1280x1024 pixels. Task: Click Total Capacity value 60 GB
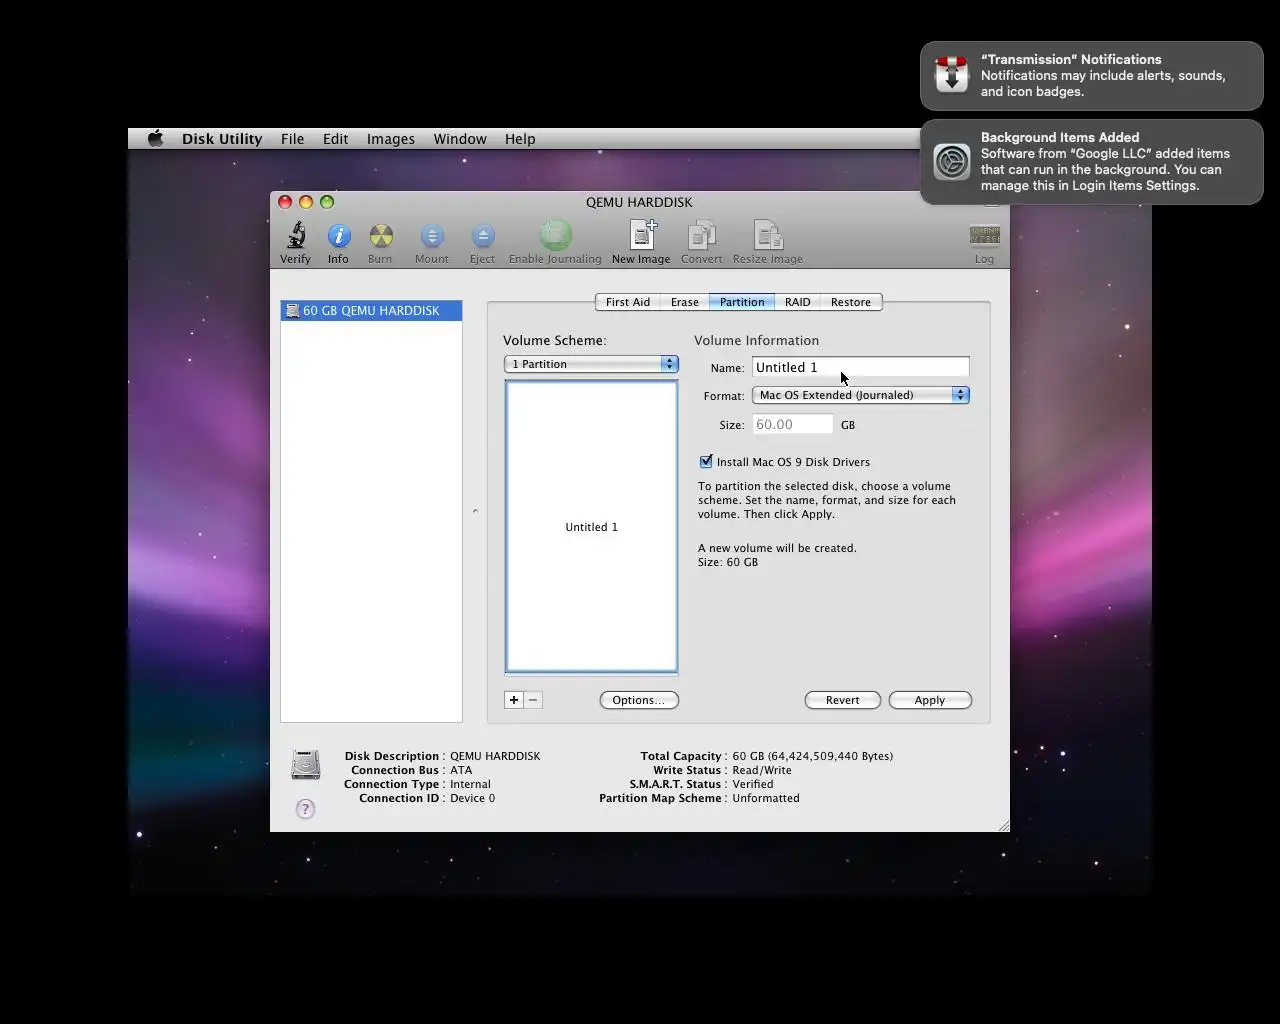point(813,757)
